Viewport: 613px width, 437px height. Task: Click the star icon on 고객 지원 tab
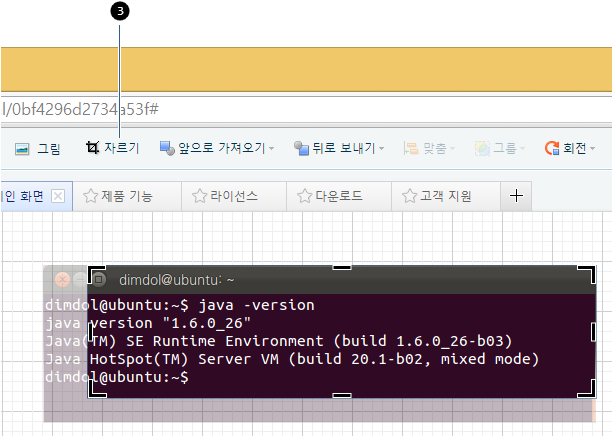click(x=409, y=196)
